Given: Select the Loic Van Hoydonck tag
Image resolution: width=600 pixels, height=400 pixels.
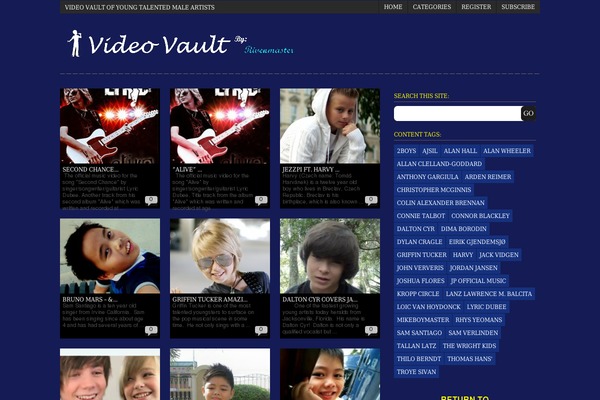Looking at the screenshot, I should [x=428, y=307].
